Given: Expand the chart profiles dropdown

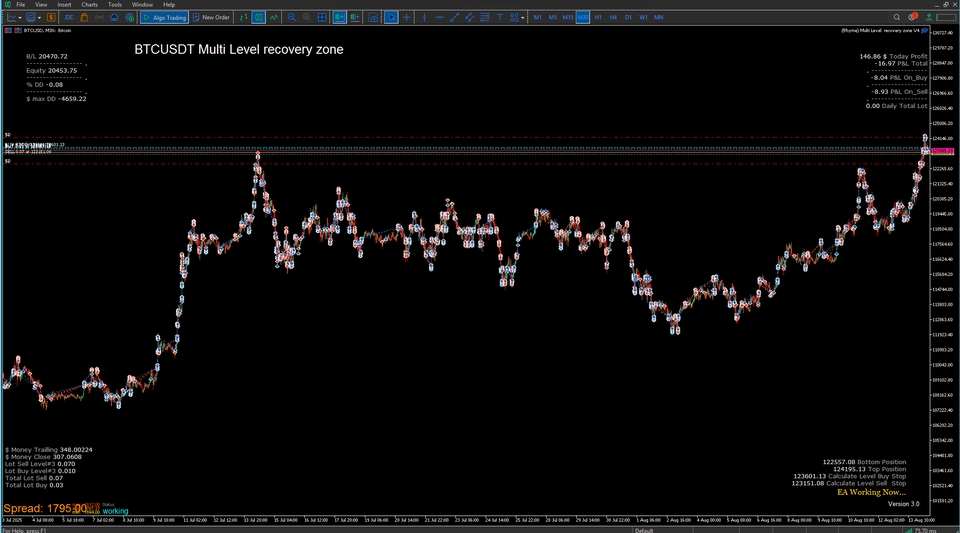Looking at the screenshot, I should coord(39,17).
